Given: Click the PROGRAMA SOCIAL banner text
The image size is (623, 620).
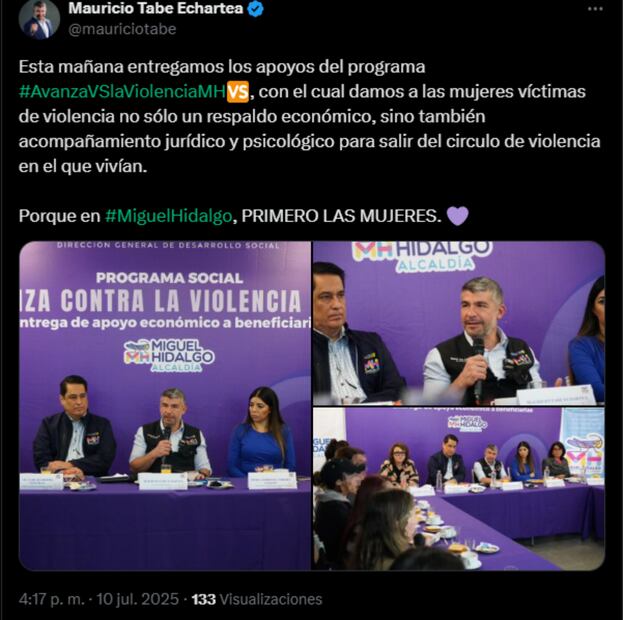Looking at the screenshot, I should pyautogui.click(x=169, y=278).
